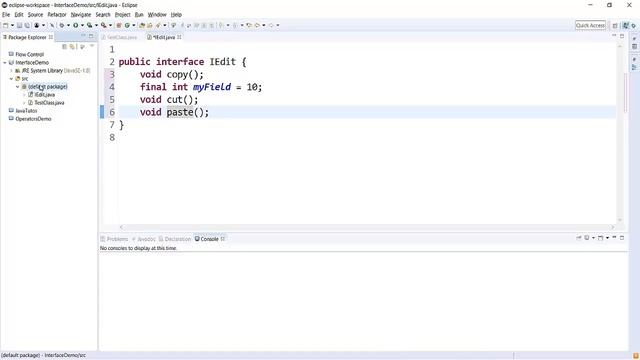Open the Open Console dropdown arrow
This screenshot has height=360, width=640.
607,238
